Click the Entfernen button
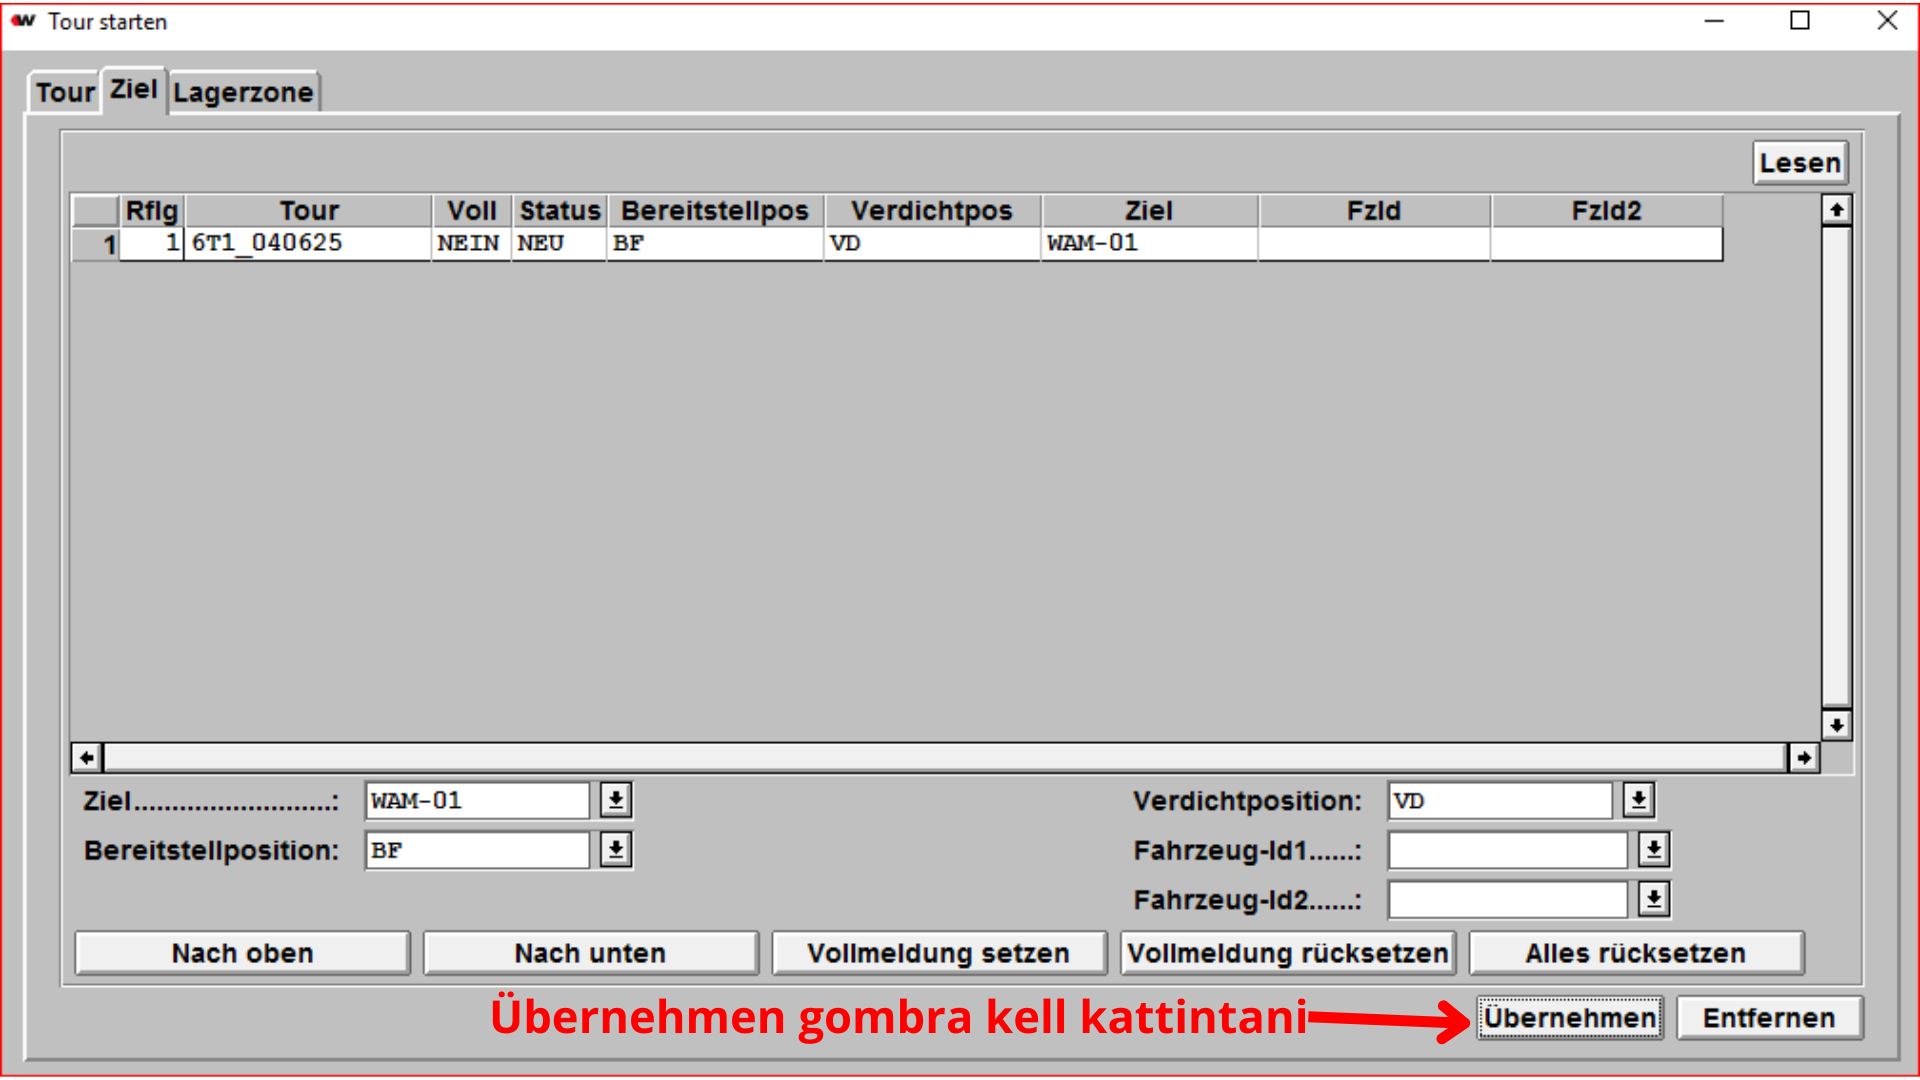 coord(1768,1018)
